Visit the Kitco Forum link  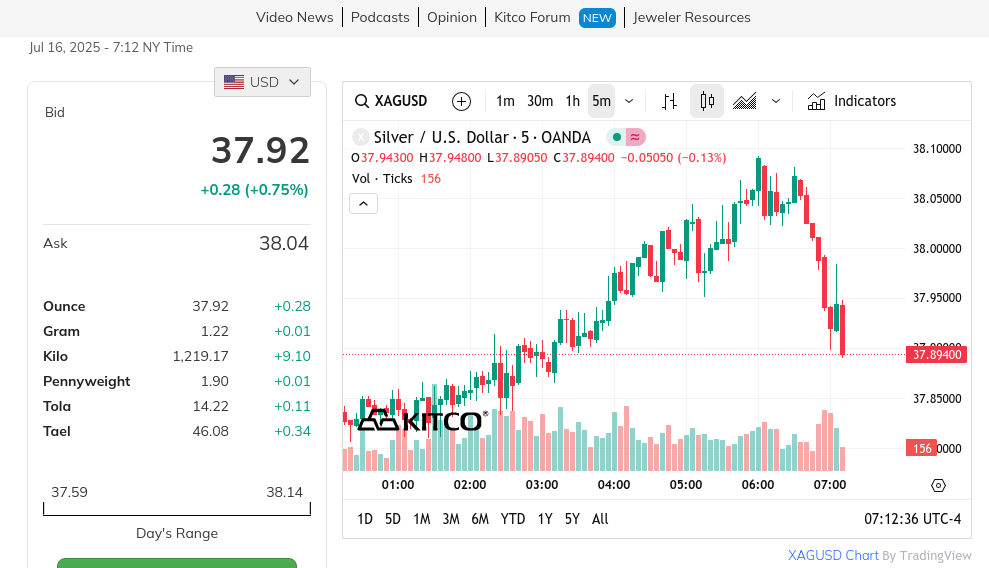click(x=532, y=17)
